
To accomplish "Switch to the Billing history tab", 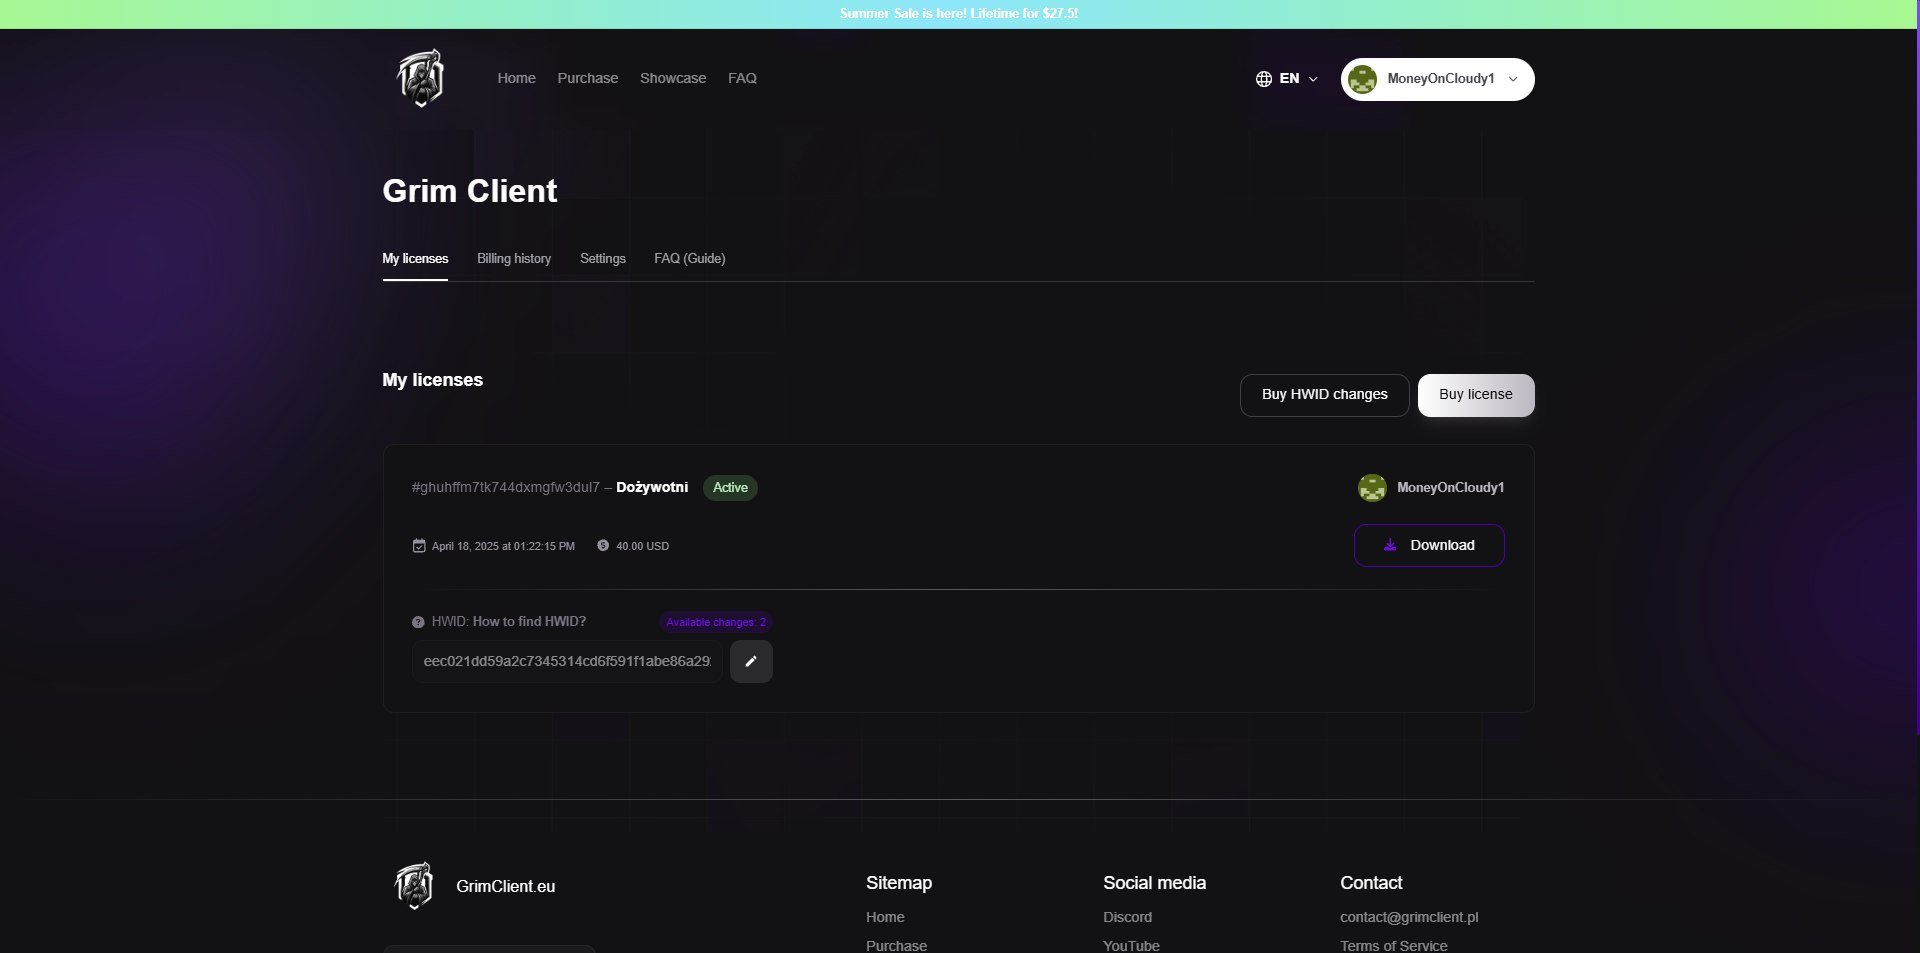I will [x=514, y=259].
